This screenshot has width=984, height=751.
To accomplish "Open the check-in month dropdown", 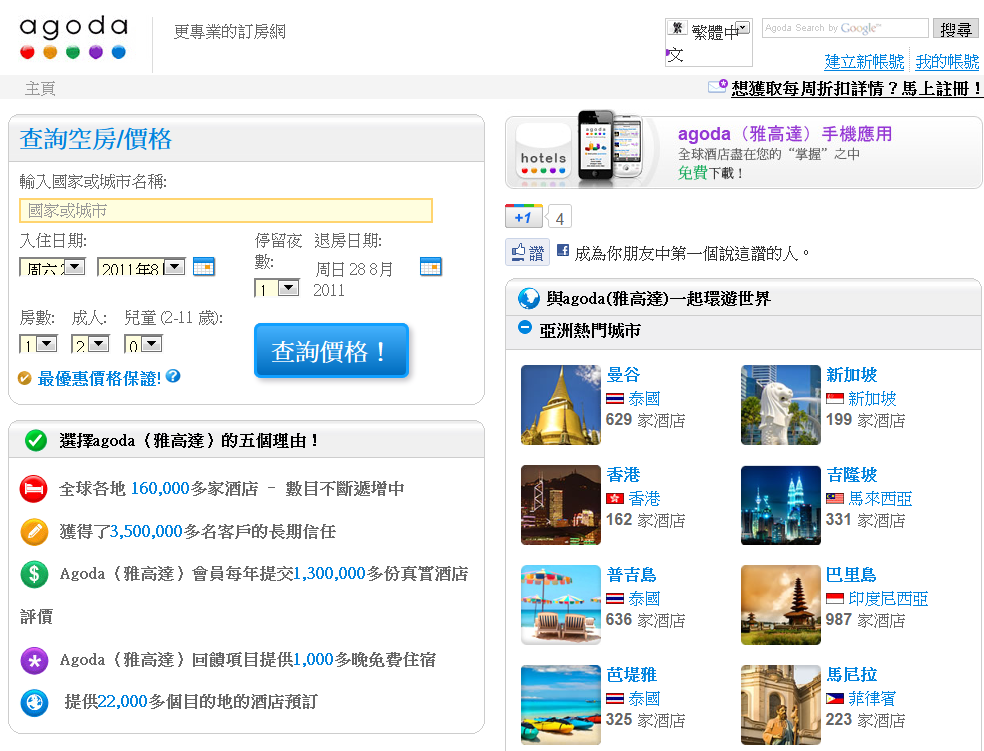I will 174,267.
